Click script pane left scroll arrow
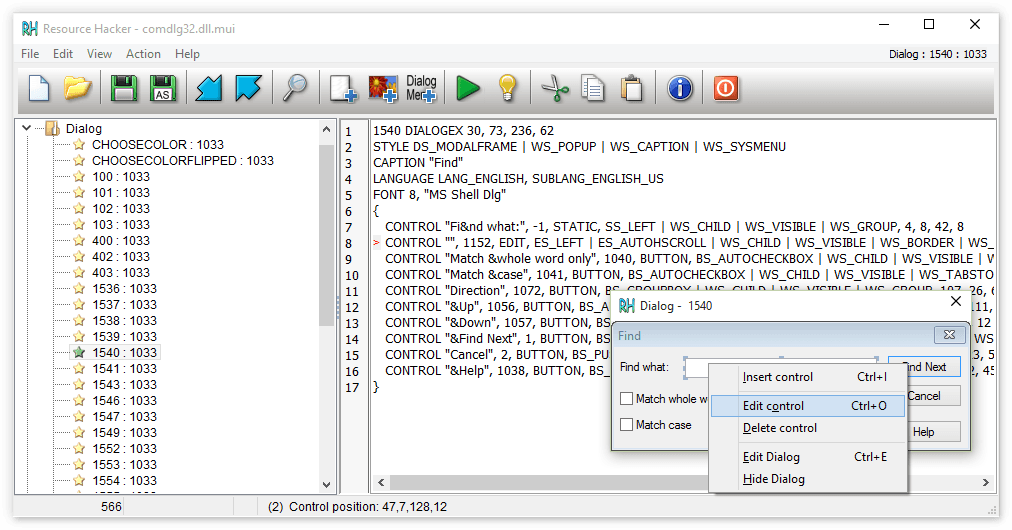Image resolution: width=1012 pixels, height=530 pixels. click(381, 482)
